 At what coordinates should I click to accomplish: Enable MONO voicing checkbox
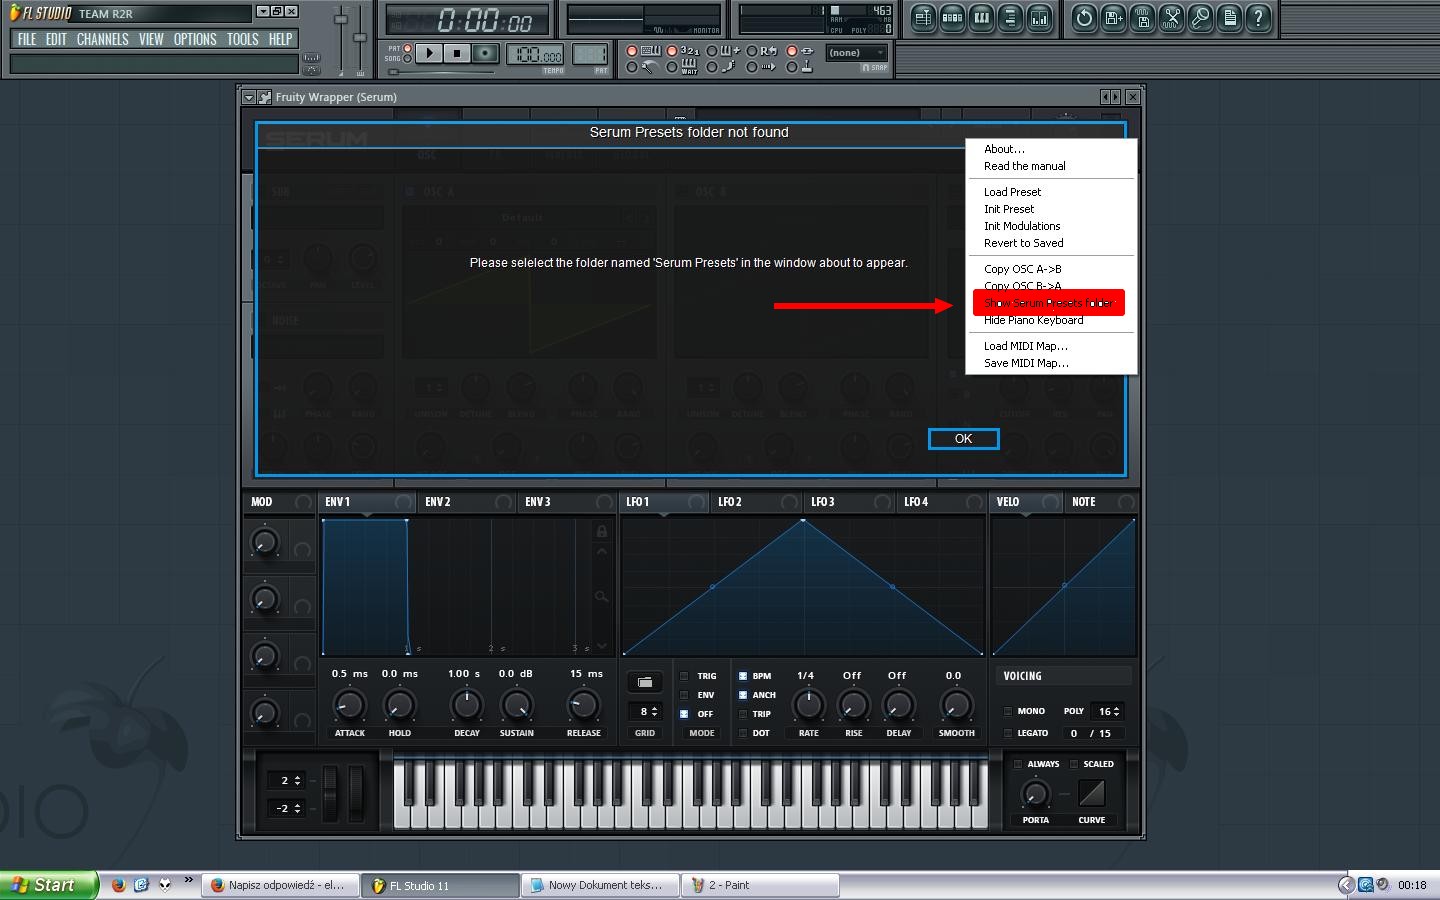click(1008, 711)
